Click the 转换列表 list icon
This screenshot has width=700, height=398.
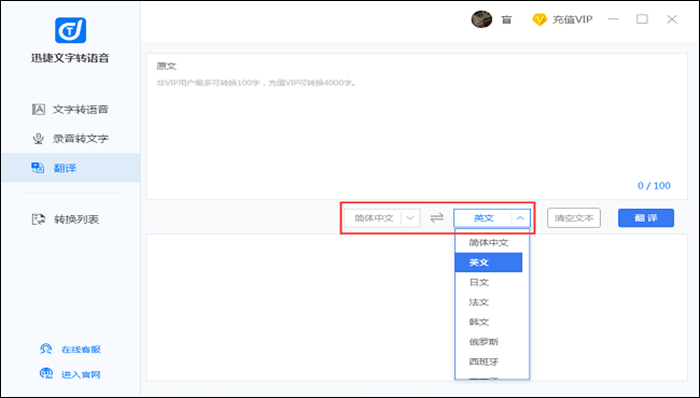tap(39, 219)
